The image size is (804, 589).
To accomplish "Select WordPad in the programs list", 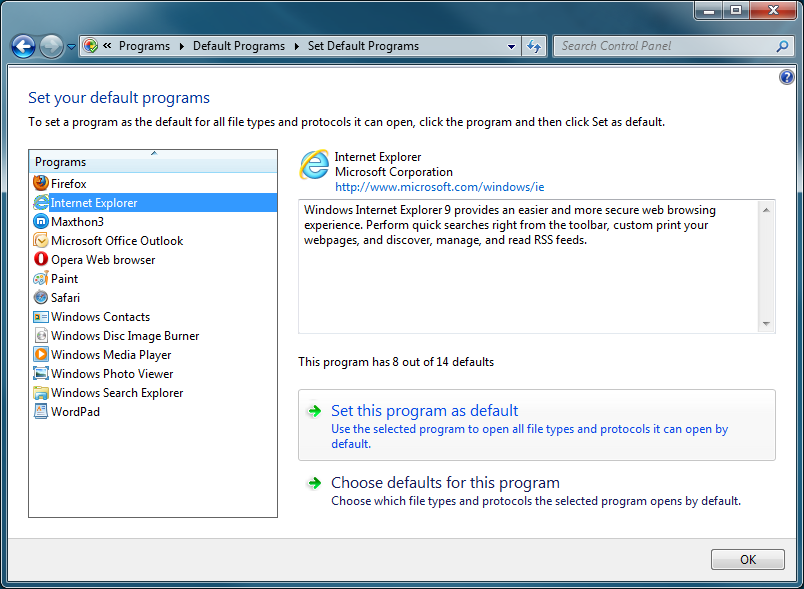I will [x=153, y=411].
